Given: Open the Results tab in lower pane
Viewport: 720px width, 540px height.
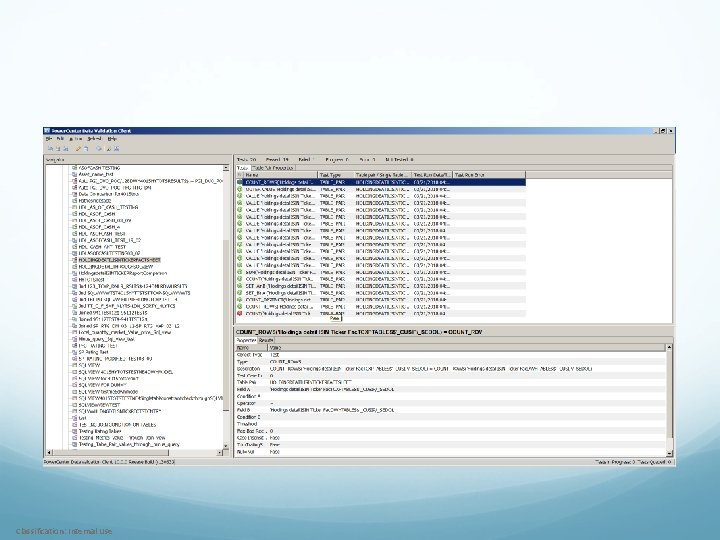Looking at the screenshot, I should pyautogui.click(x=265, y=340).
